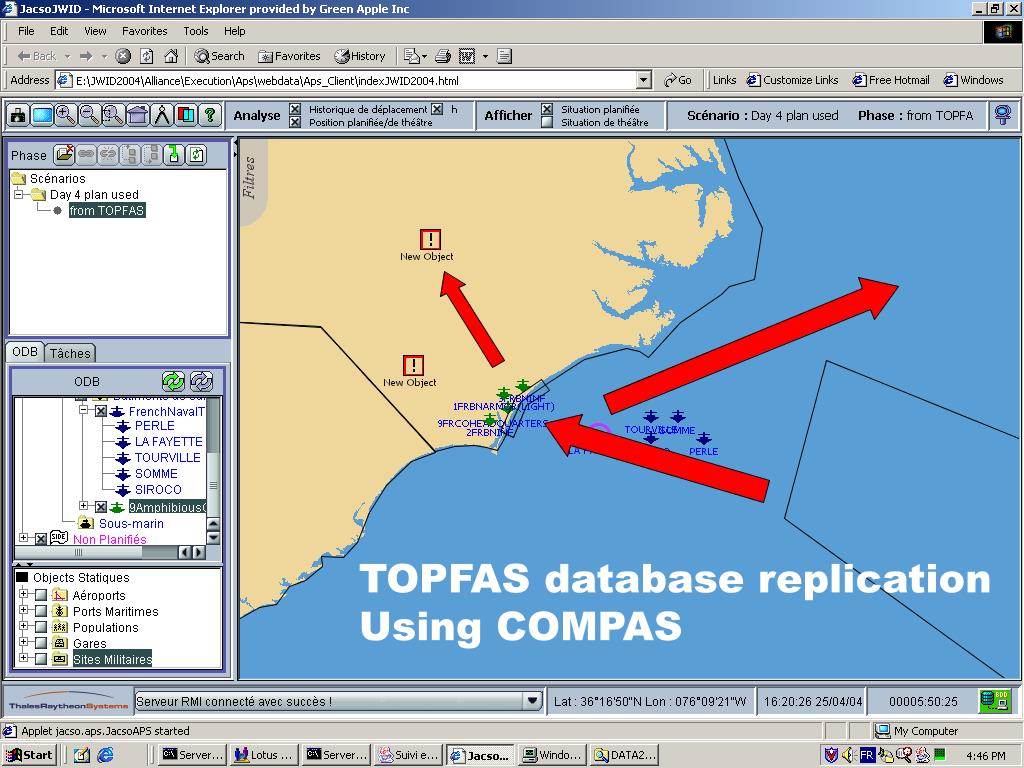
Task: Expand the Aéroports tree node
Action: point(24,594)
